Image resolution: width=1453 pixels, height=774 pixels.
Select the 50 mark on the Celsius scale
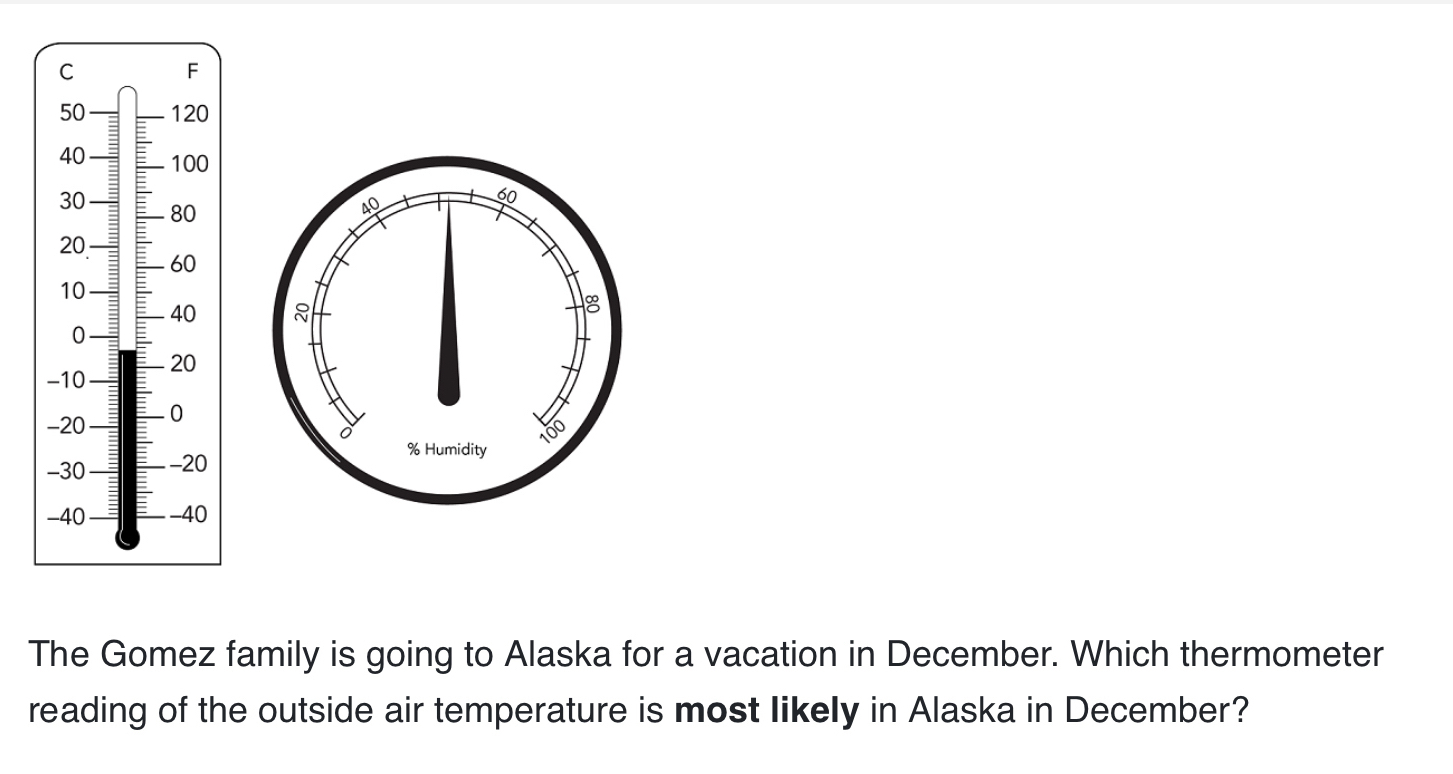click(x=71, y=112)
